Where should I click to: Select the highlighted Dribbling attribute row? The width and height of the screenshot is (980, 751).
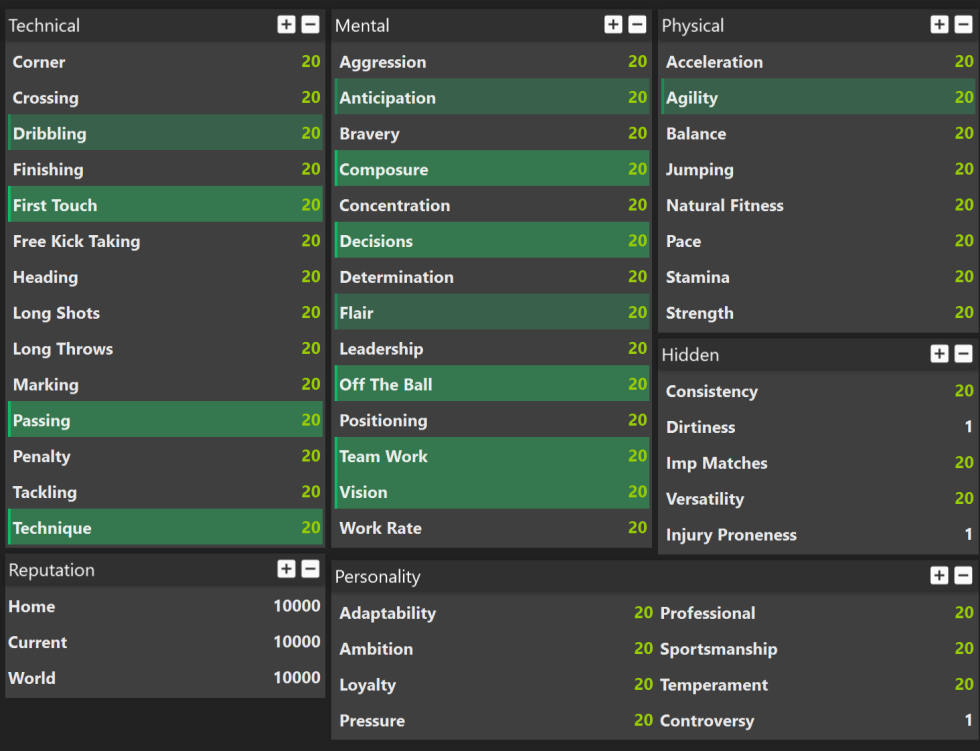165,132
